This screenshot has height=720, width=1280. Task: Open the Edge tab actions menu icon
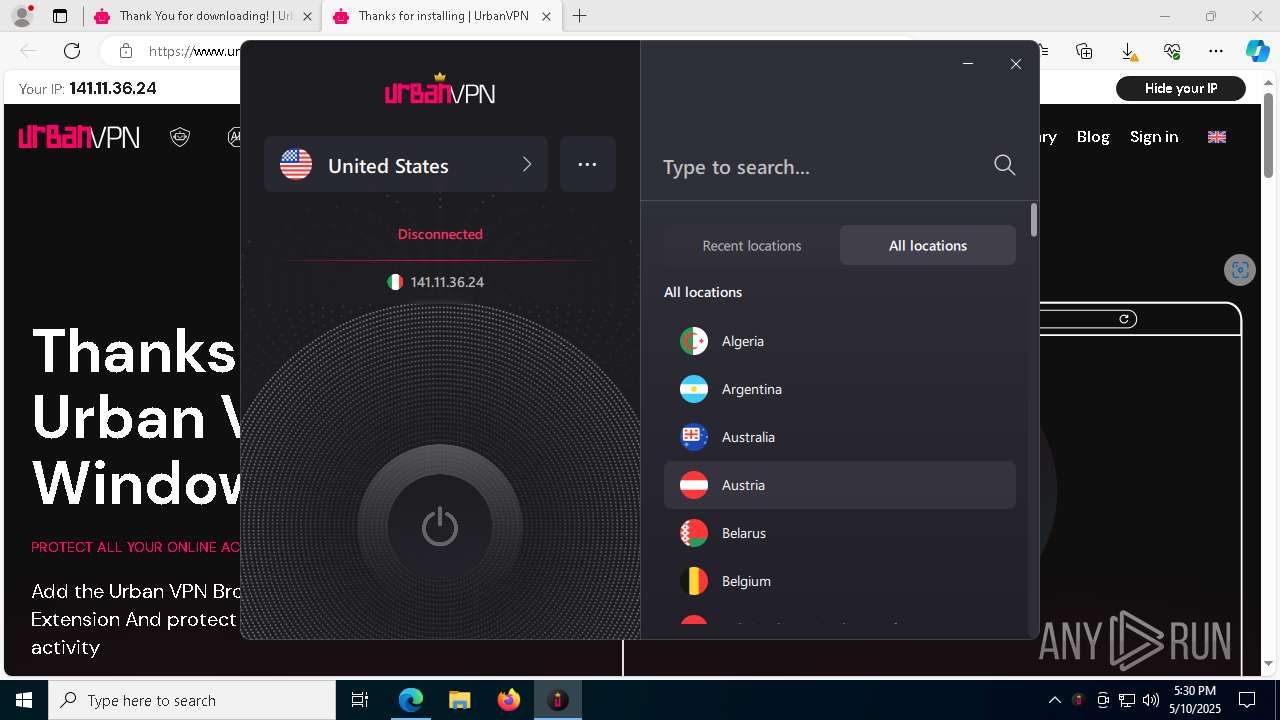[60, 16]
